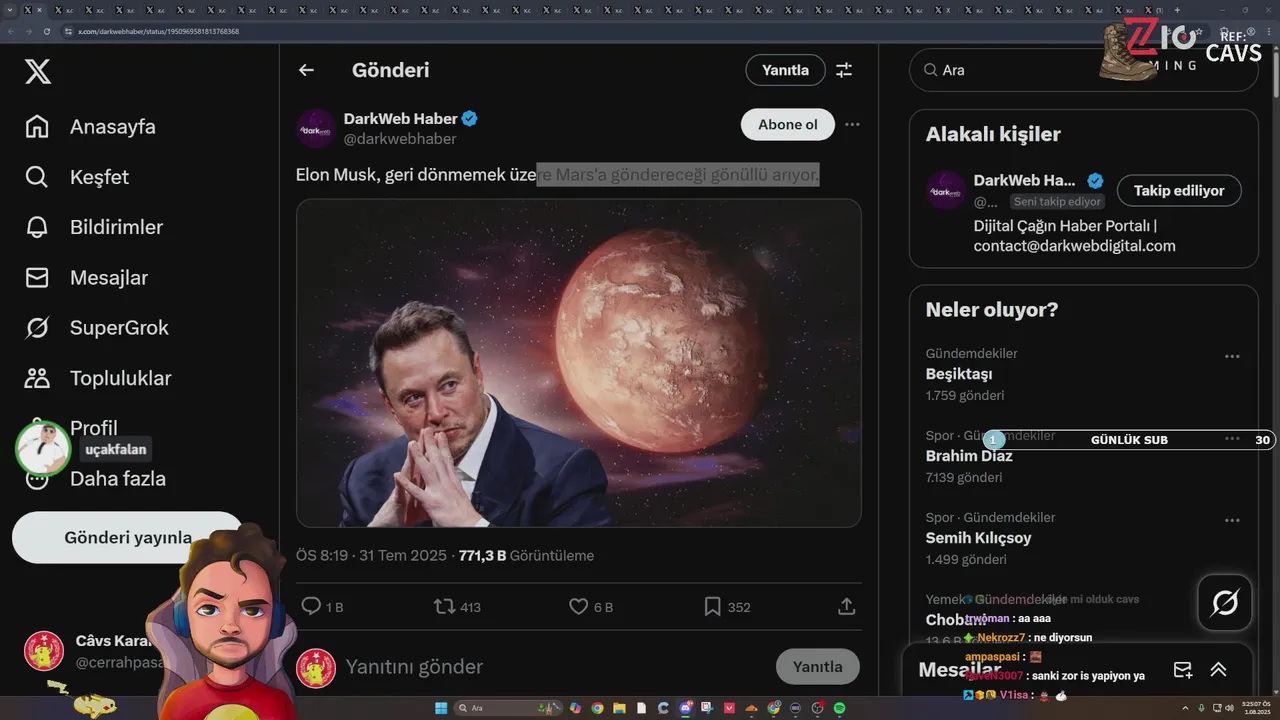Click the grey Yanıtla submit button

(x=817, y=666)
